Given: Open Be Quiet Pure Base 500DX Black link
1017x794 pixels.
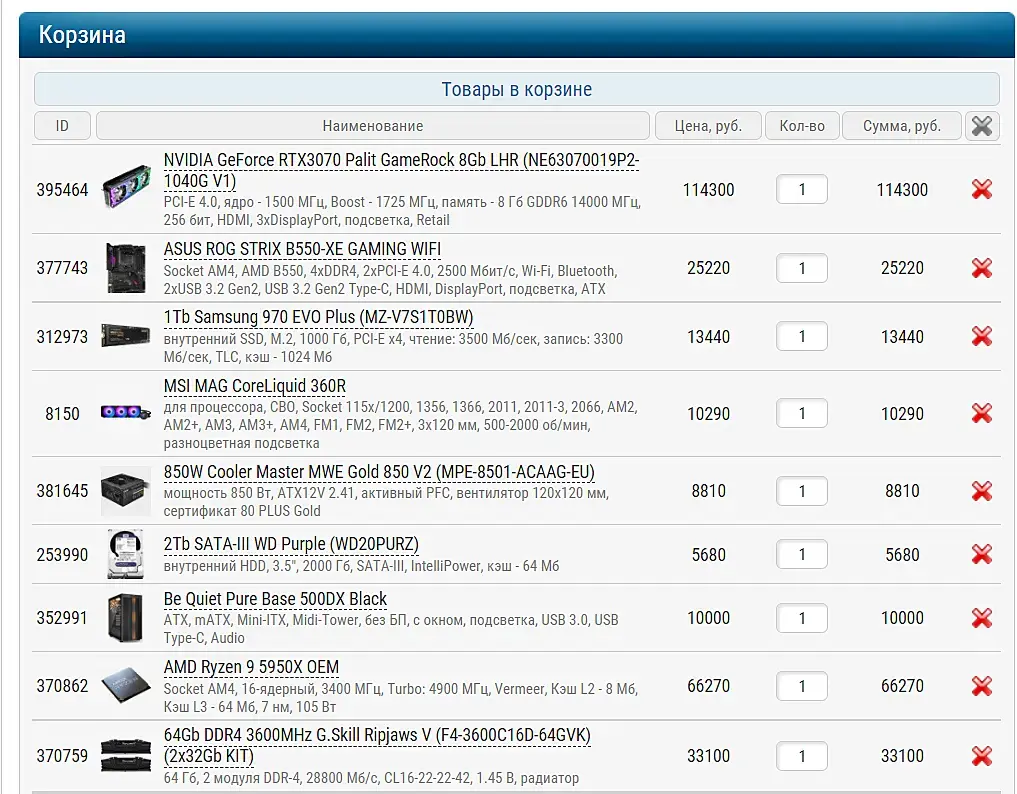Looking at the screenshot, I should [275, 599].
